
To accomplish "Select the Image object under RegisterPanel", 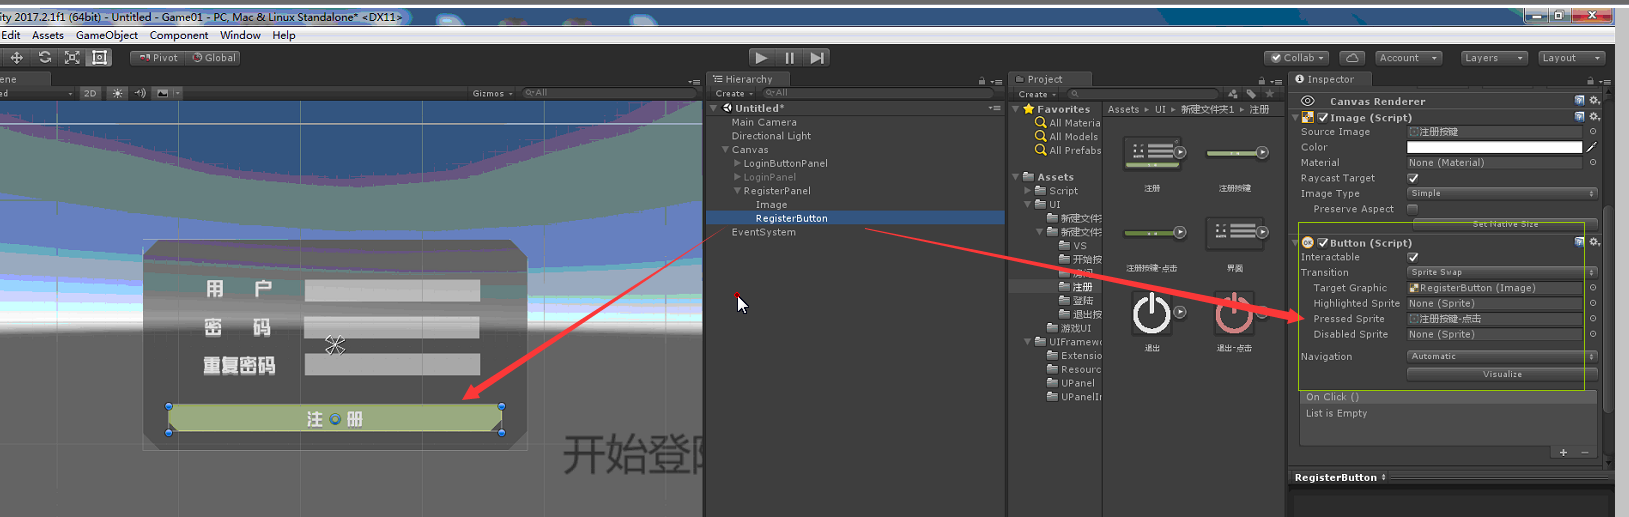I will point(771,205).
